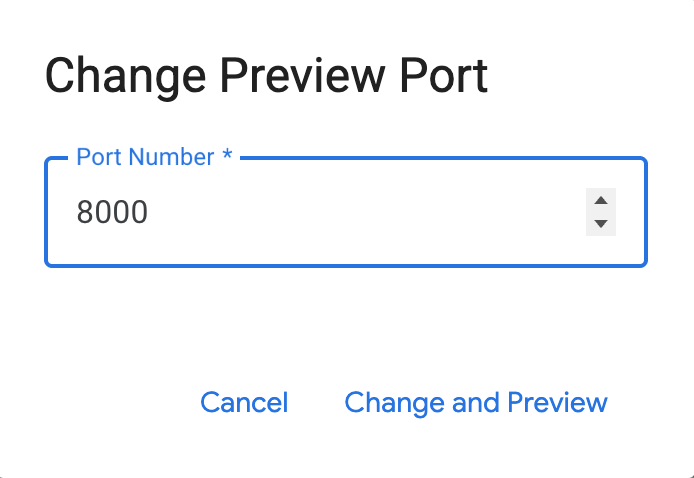Select the Port Number * field label
694x478 pixels.
154,158
